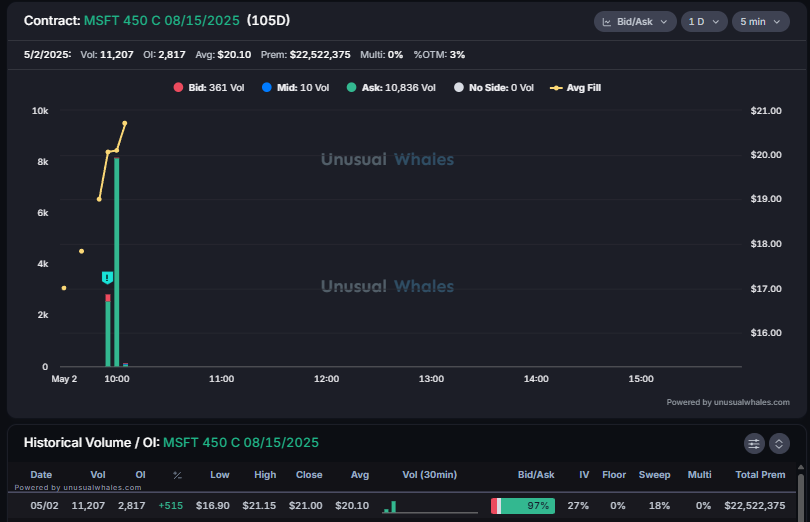Click the shorter volume bar under the alert flag
Screen dimensions: 810x522
click(108, 331)
